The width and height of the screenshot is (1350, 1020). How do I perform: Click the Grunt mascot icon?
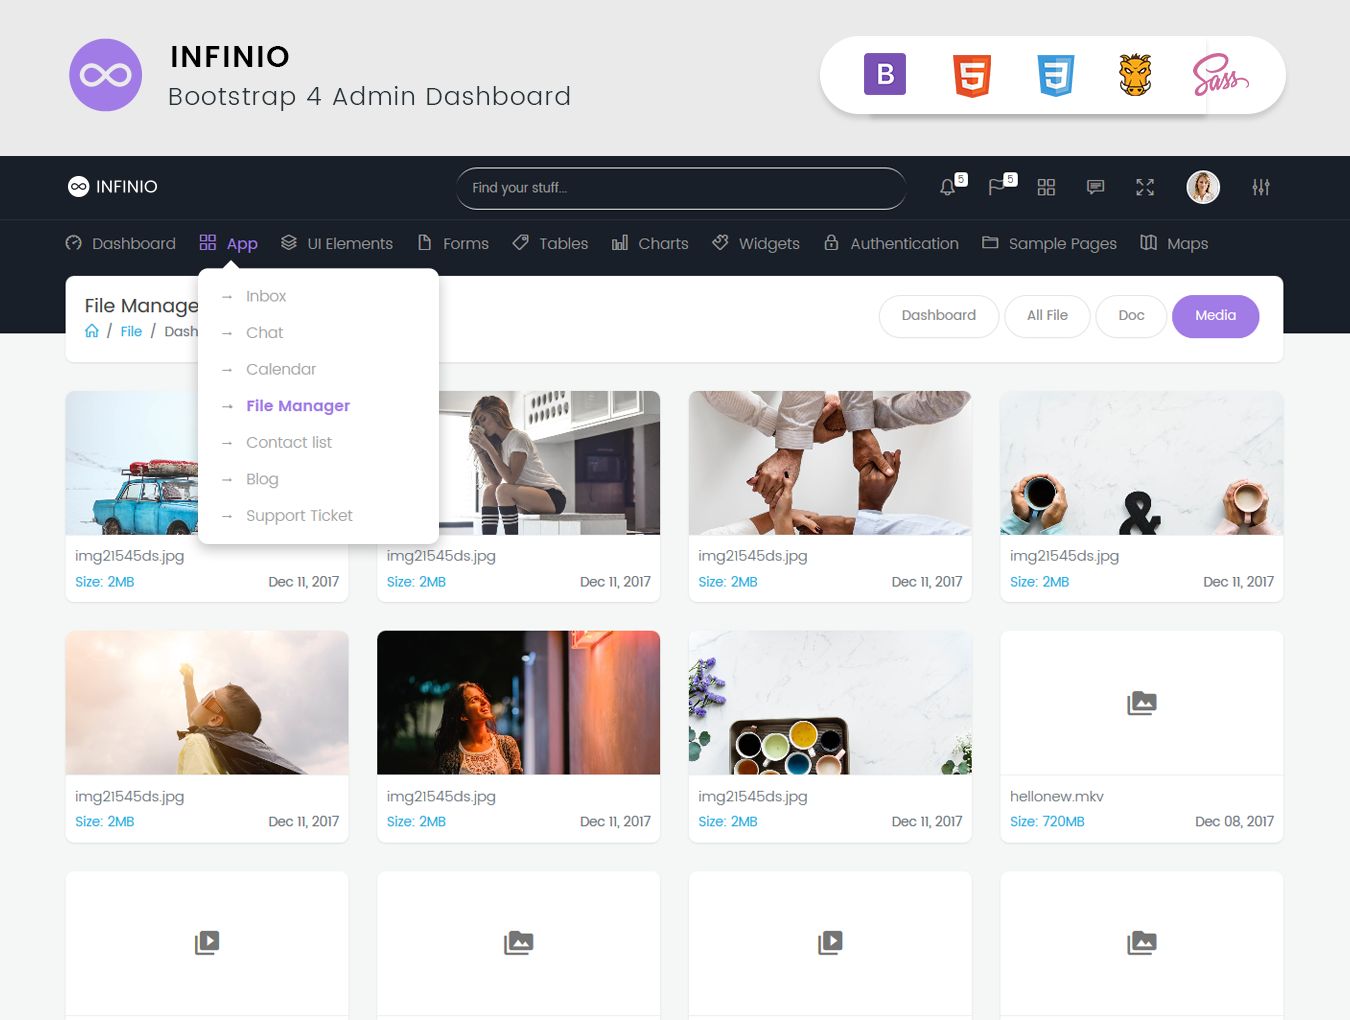pos(1135,75)
